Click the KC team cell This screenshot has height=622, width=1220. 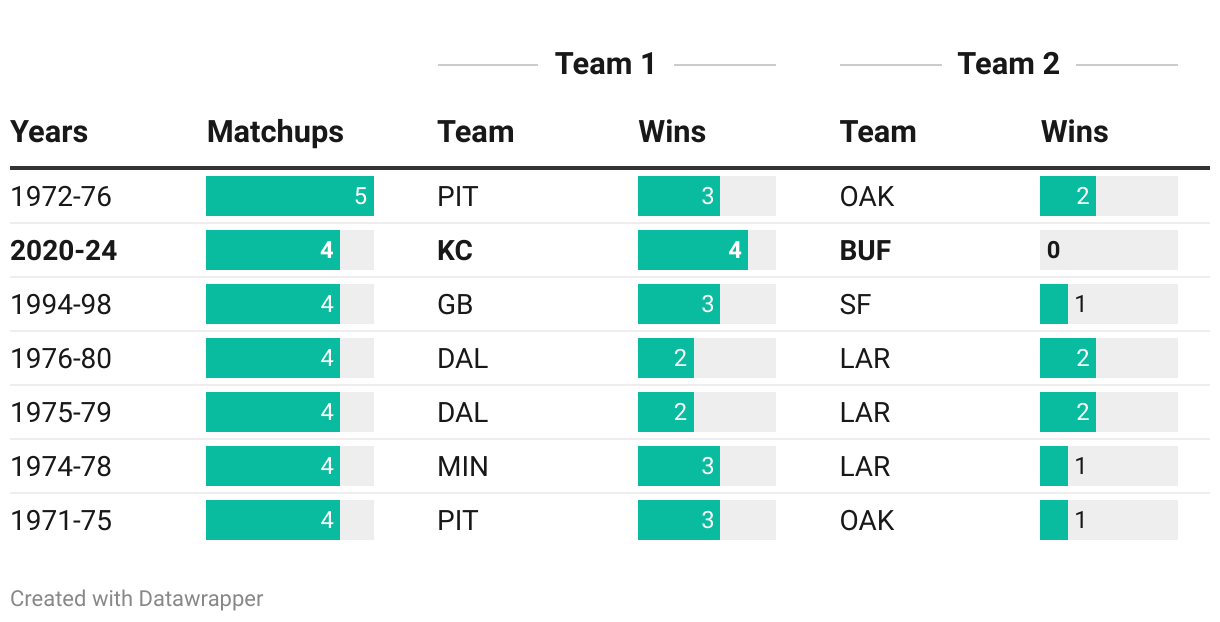pyautogui.click(x=455, y=251)
